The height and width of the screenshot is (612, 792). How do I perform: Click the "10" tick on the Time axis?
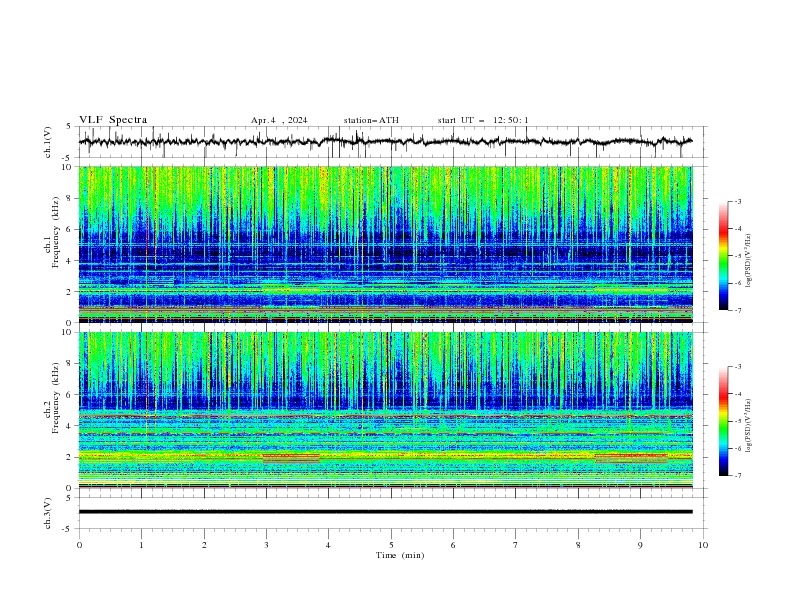[703, 545]
